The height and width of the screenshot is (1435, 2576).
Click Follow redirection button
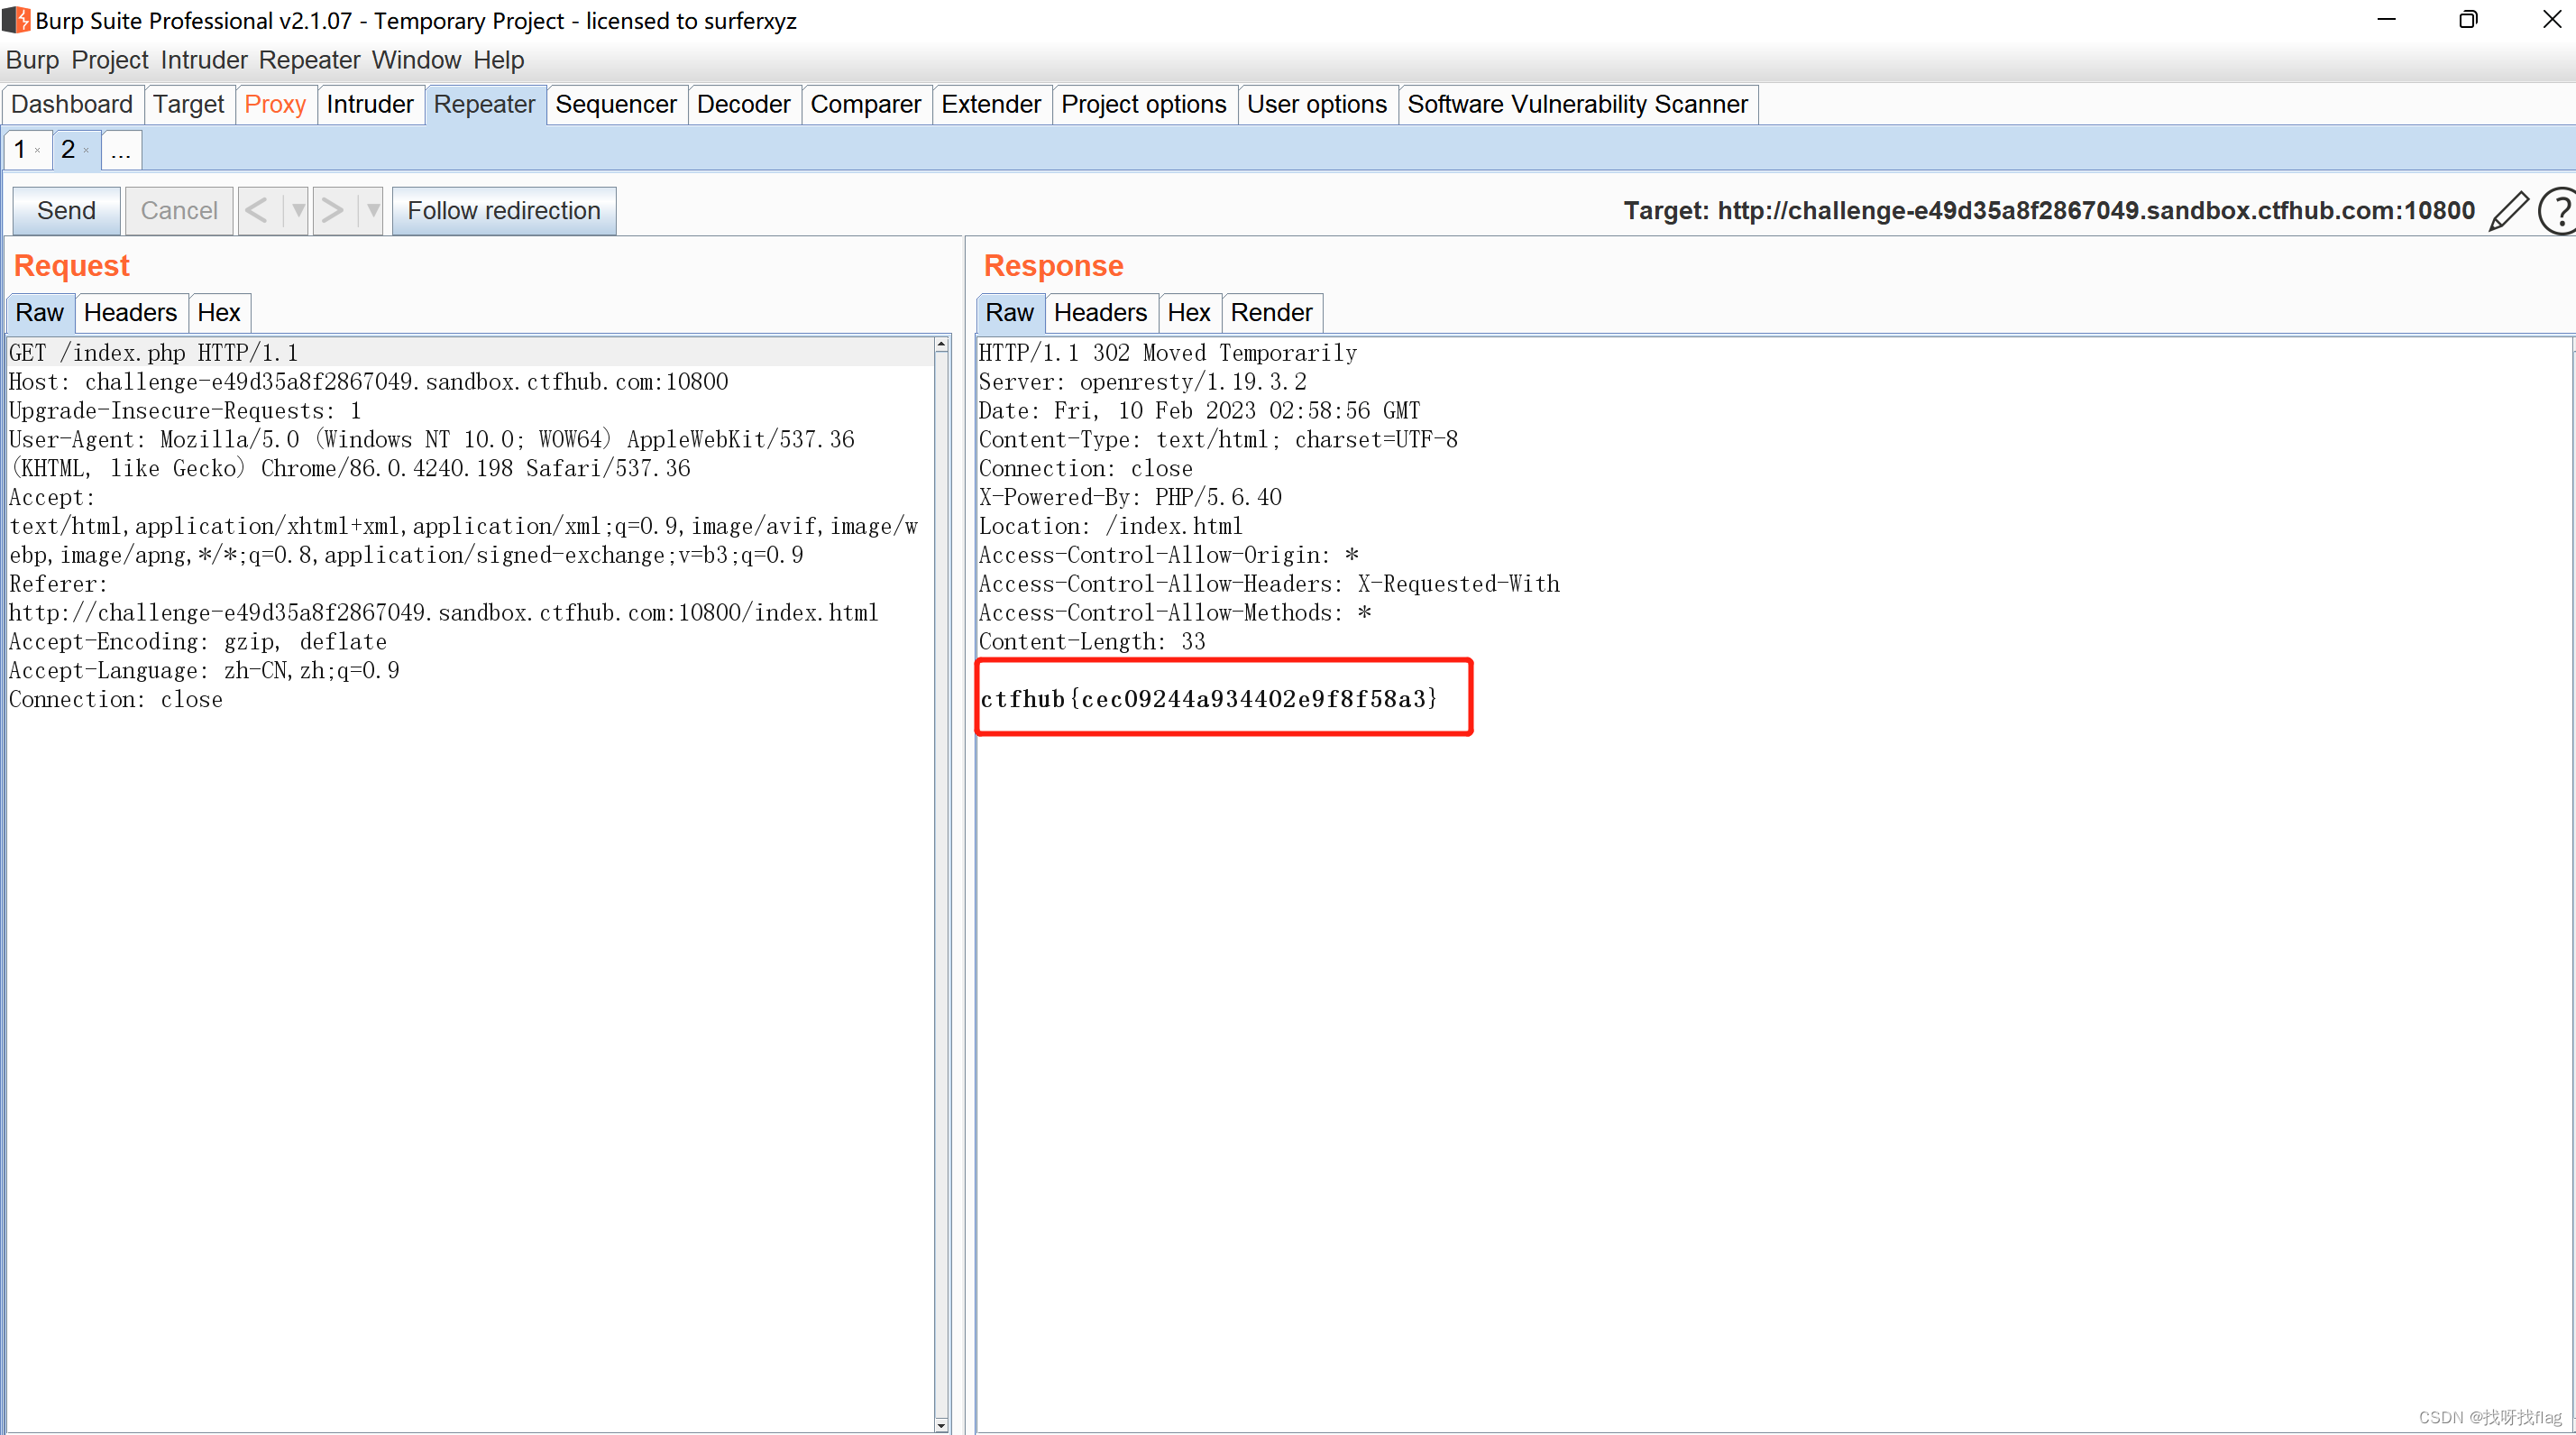point(503,211)
